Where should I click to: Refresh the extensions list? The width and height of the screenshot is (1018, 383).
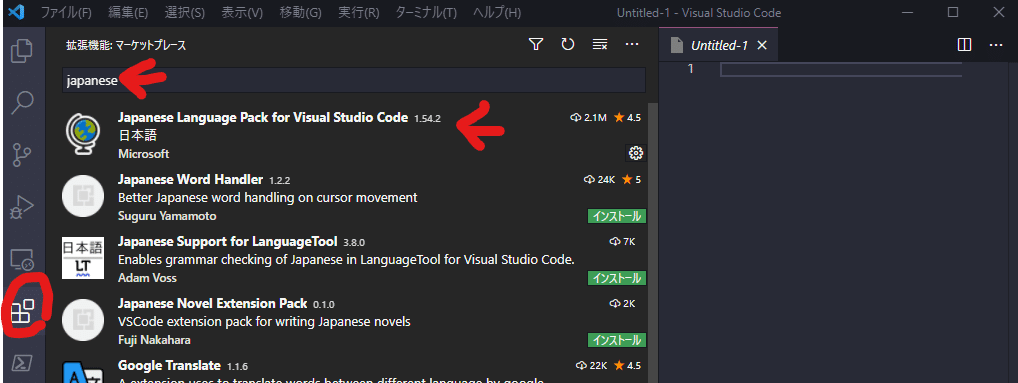click(567, 45)
